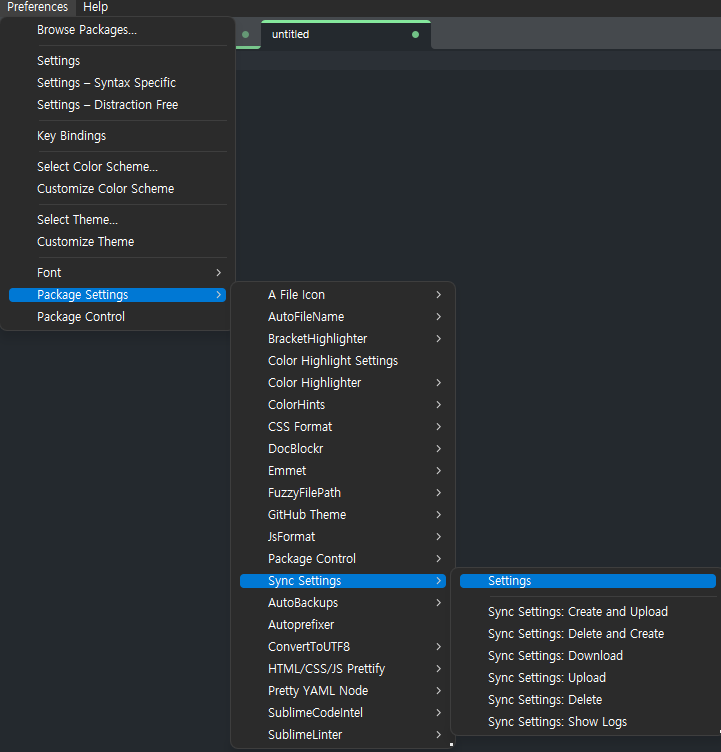Image resolution: width=721 pixels, height=752 pixels.
Task: Run Sync Settings: Delete
Action: 588,701
